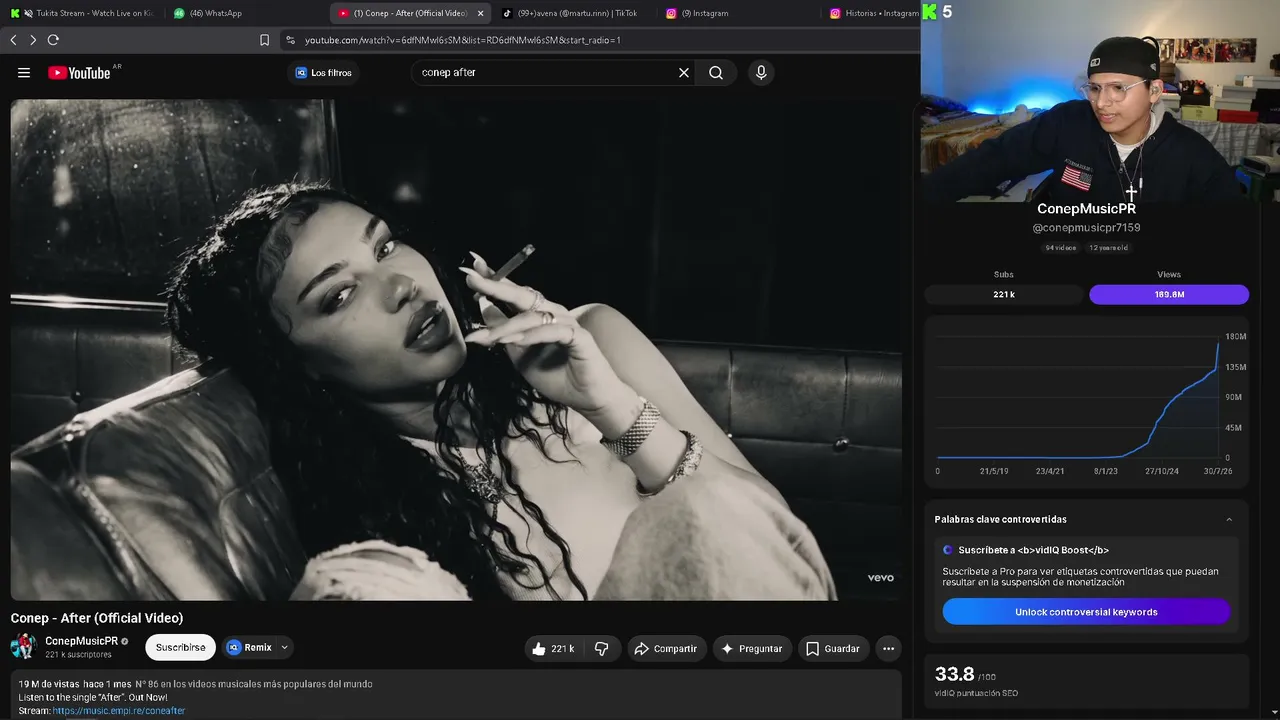Click the browser address bar URL

[x=463, y=40]
